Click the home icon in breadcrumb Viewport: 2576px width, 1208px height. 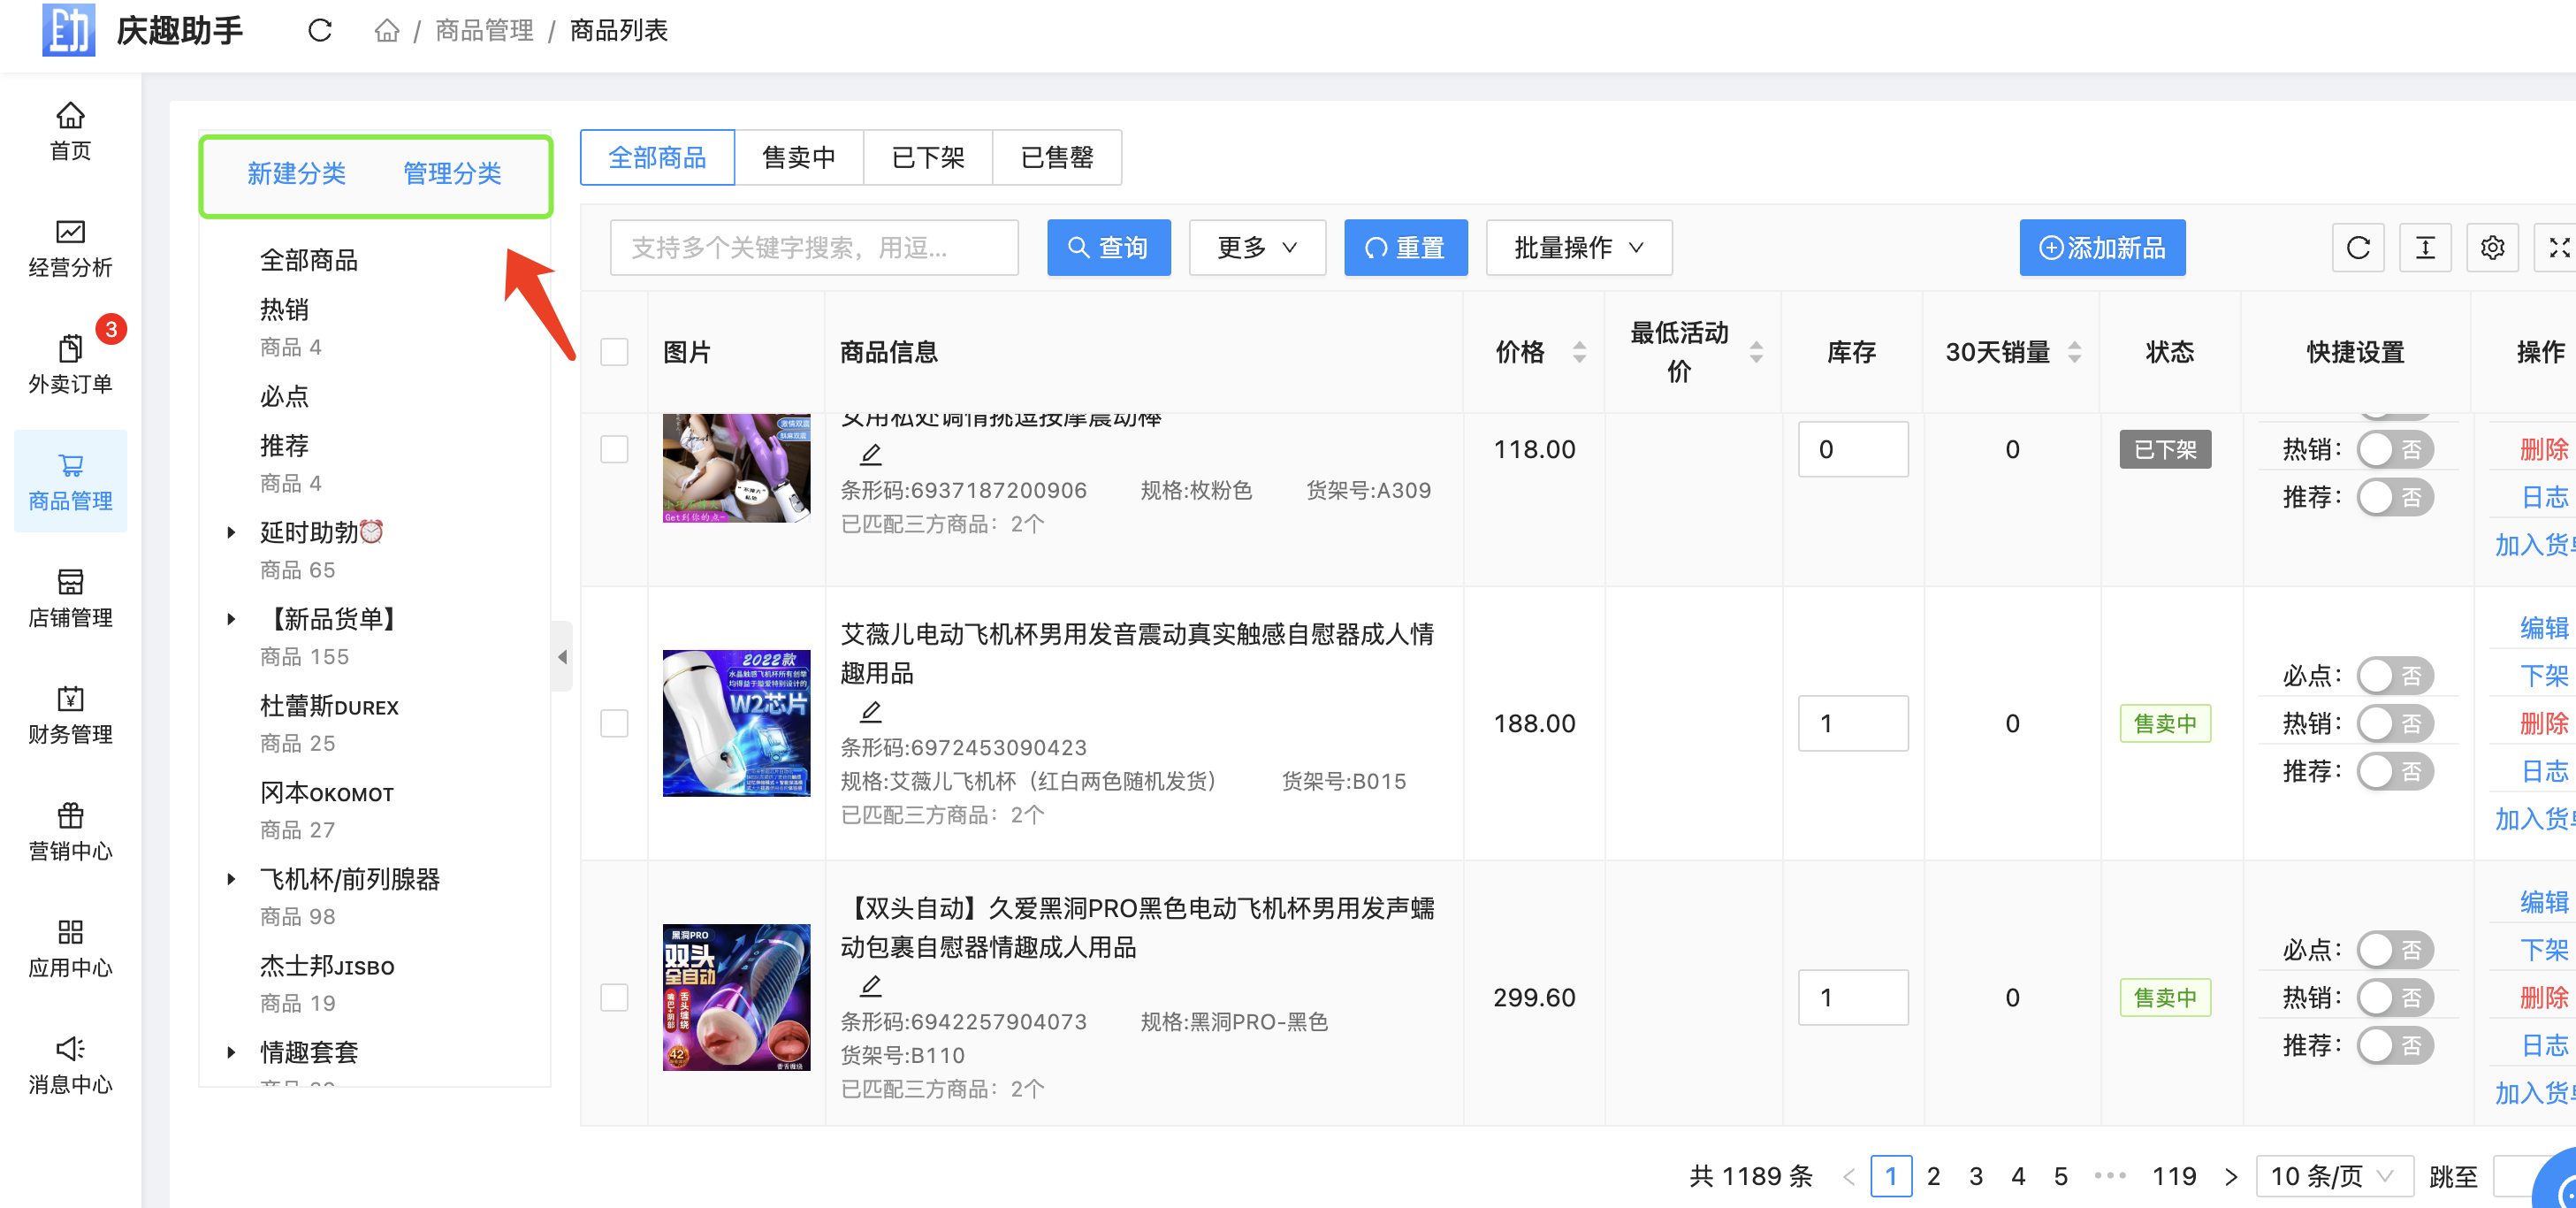click(386, 31)
